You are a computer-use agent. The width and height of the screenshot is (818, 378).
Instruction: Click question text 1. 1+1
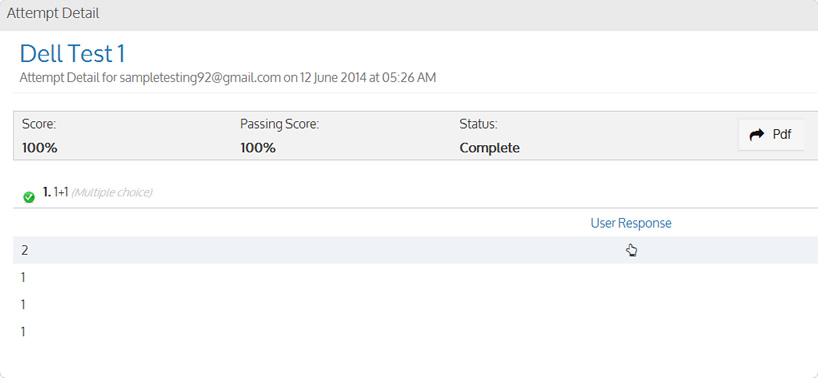56,192
